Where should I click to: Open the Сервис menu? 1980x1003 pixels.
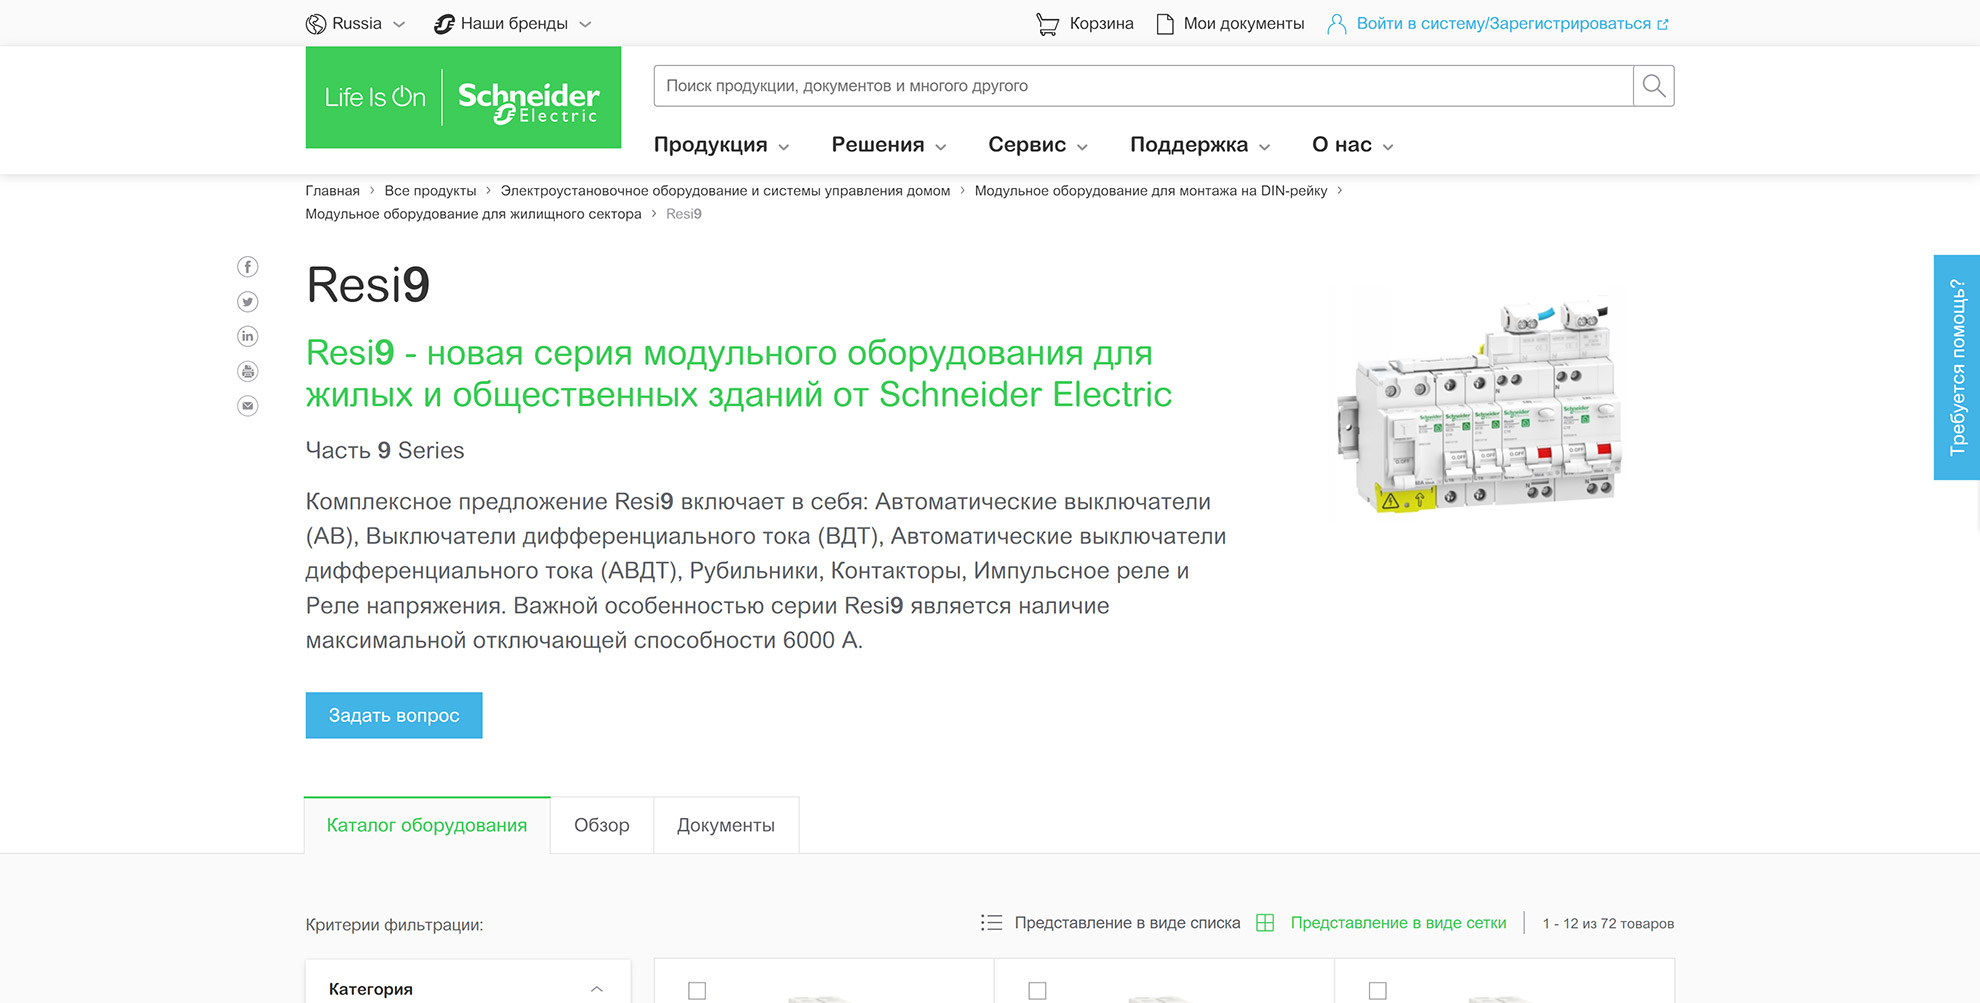[x=1038, y=145]
